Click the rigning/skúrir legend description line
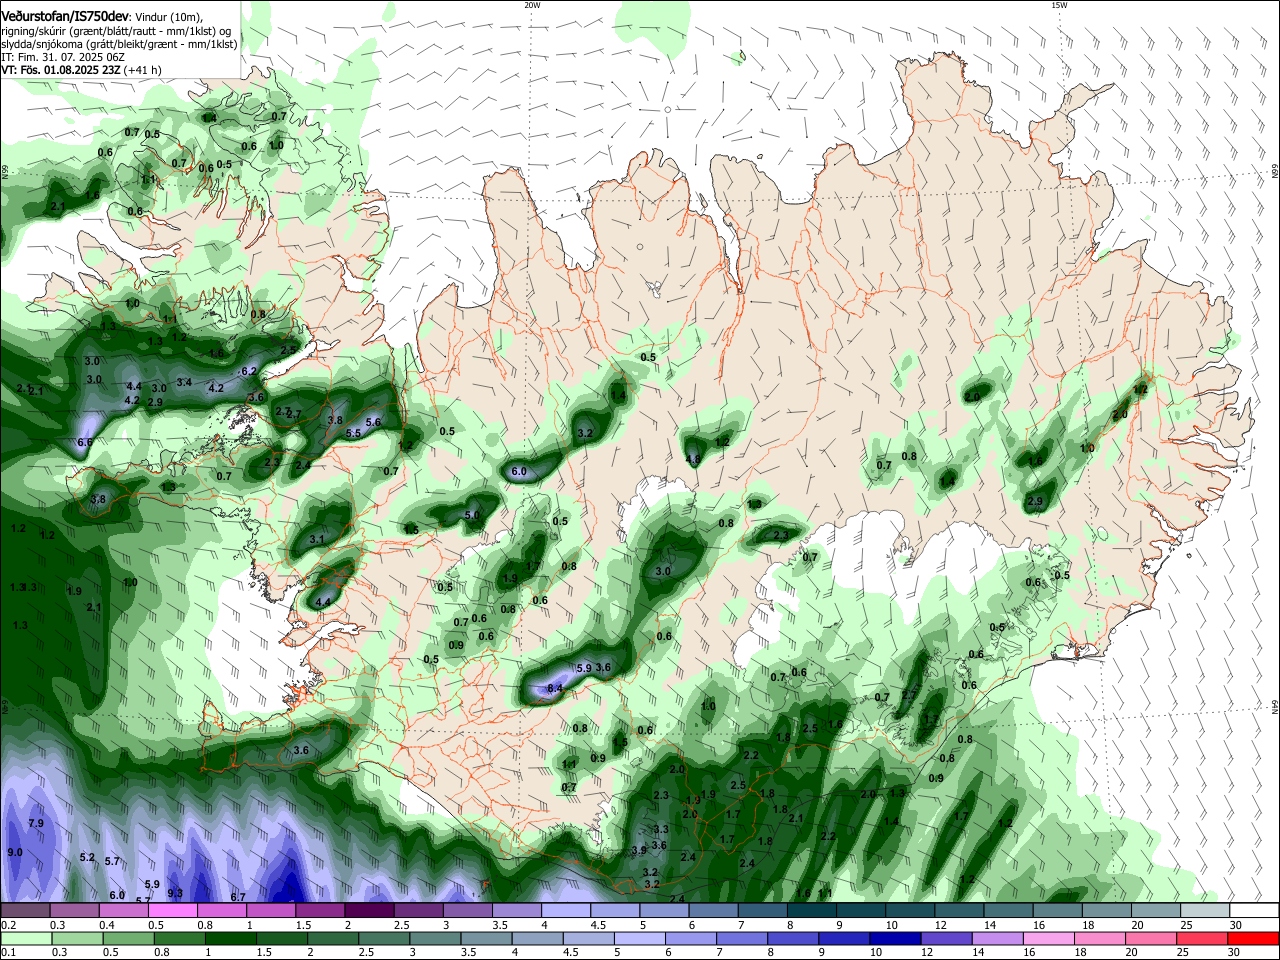The height and width of the screenshot is (960, 1280). [x=116, y=31]
